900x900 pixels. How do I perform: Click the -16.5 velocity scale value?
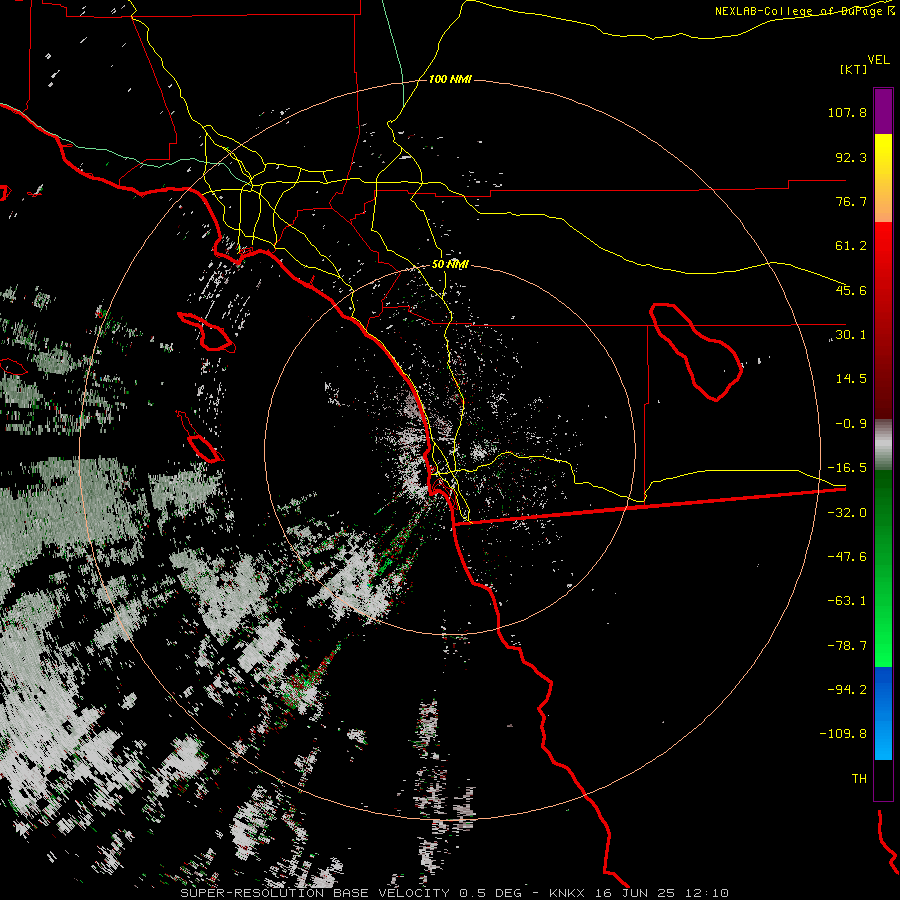847,468
